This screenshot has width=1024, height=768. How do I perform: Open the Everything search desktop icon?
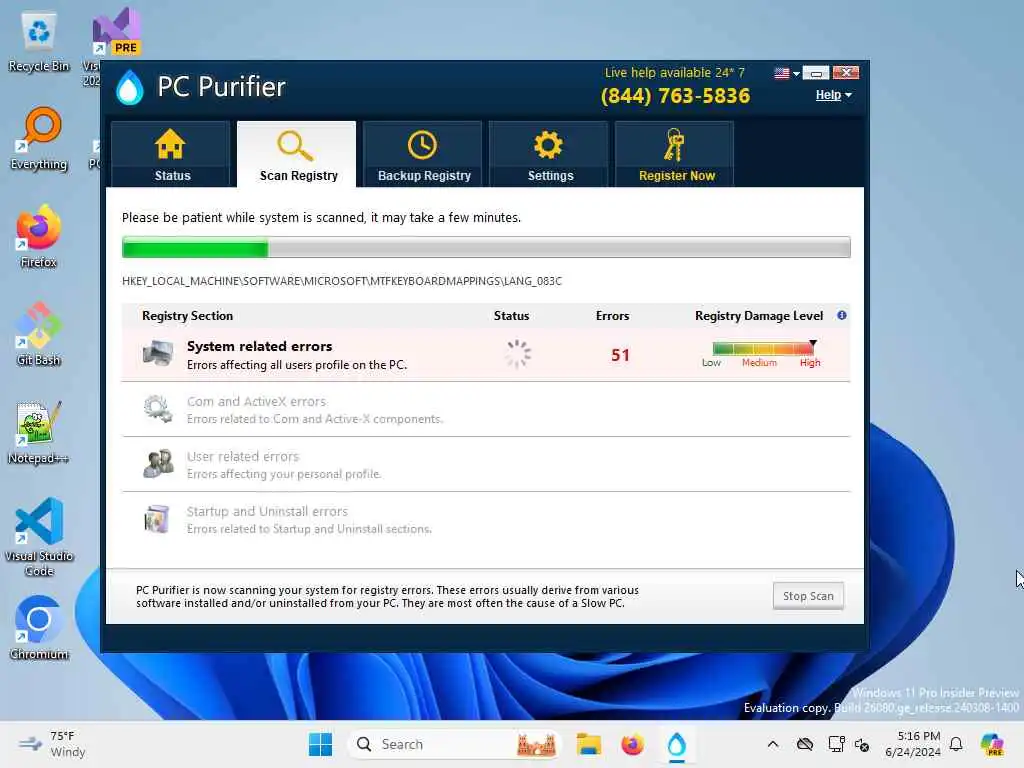click(x=39, y=139)
